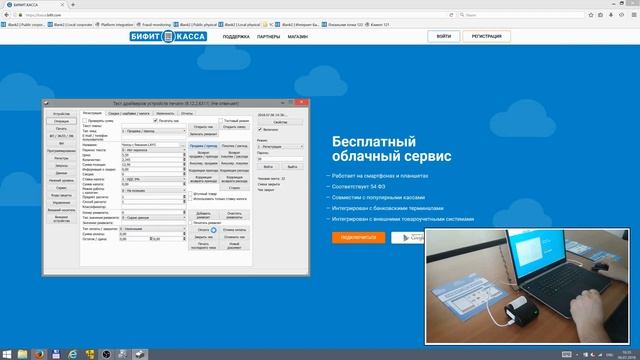This screenshot has height=360, width=640.
Task: Check the Печатать реквизит checkbox
Action: pos(191,223)
